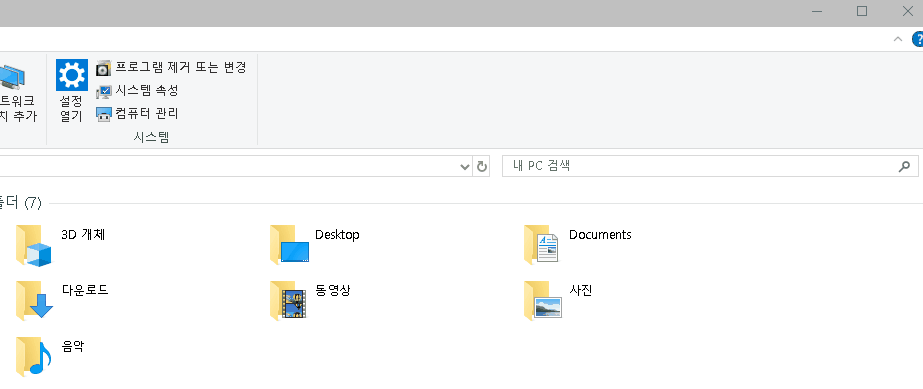Image resolution: width=923 pixels, height=389 pixels.
Task: Click the 사진 folder name
Action: point(580,290)
